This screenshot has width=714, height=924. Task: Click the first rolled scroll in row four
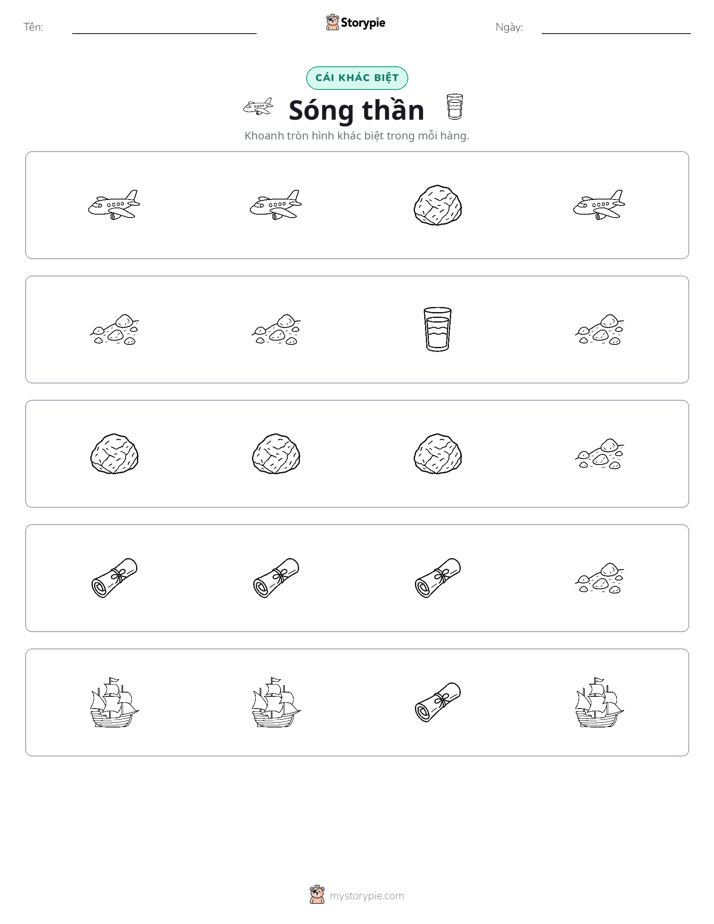114,578
